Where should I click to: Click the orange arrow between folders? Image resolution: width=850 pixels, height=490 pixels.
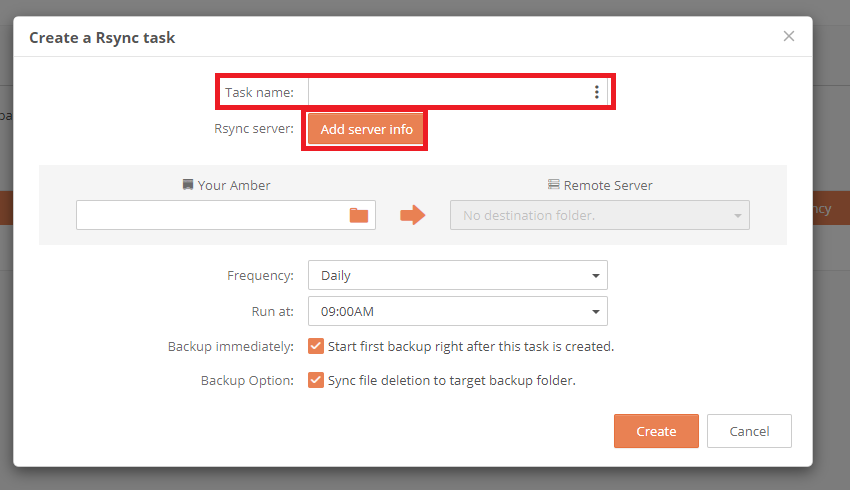click(x=413, y=215)
